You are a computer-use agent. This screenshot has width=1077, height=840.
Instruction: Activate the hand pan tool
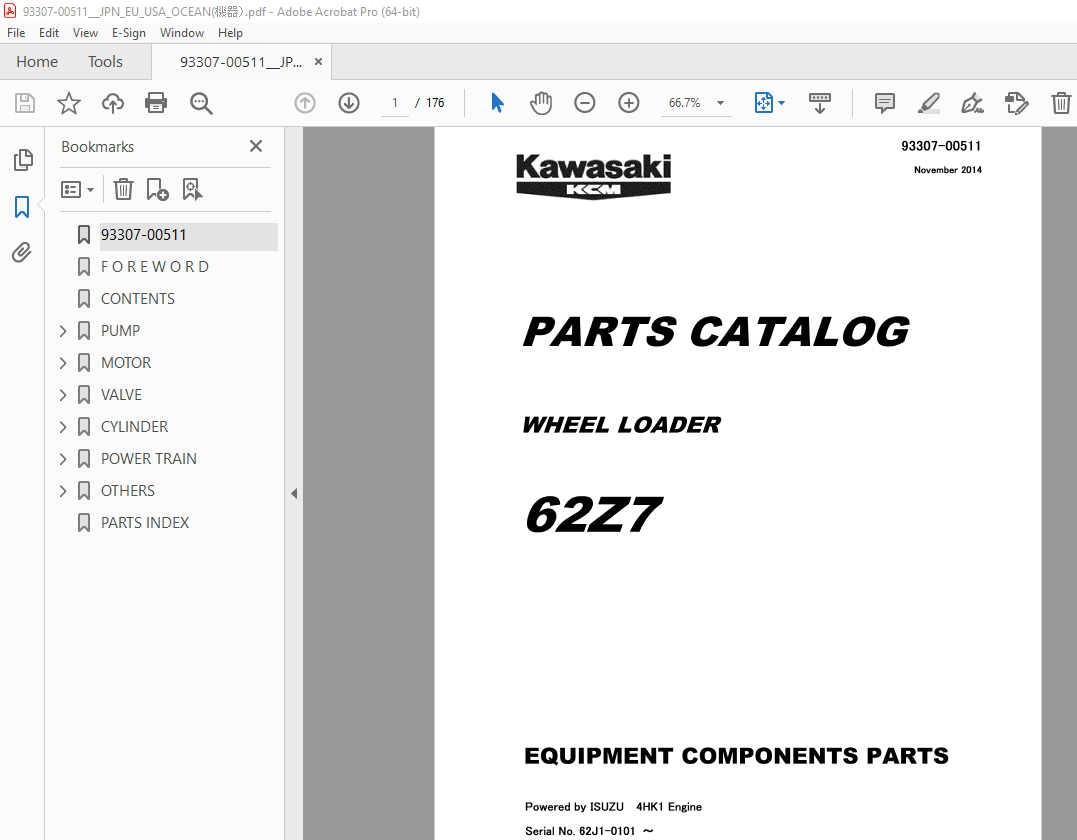(541, 103)
